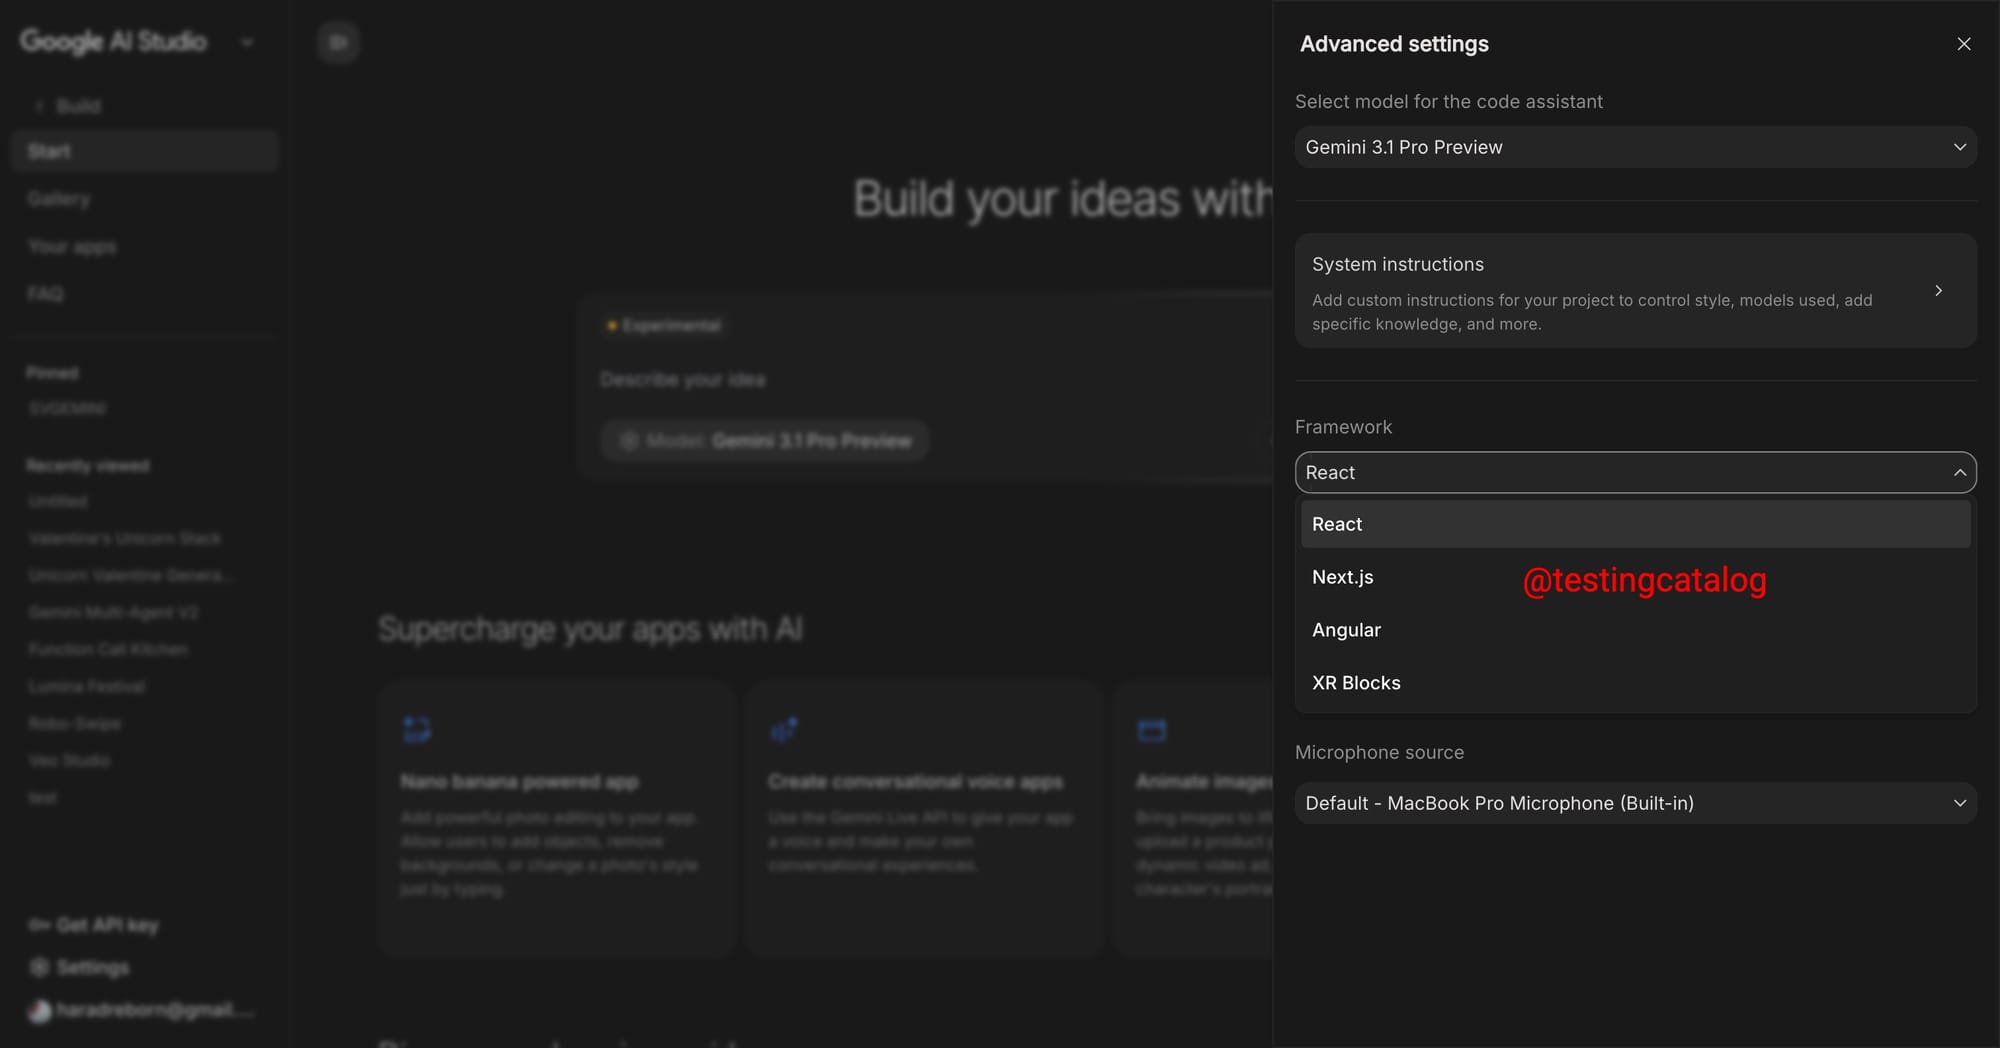Screen dimensions: 2000x1048
Task: Click the panel toggle icon above the canvas
Action: [338, 42]
